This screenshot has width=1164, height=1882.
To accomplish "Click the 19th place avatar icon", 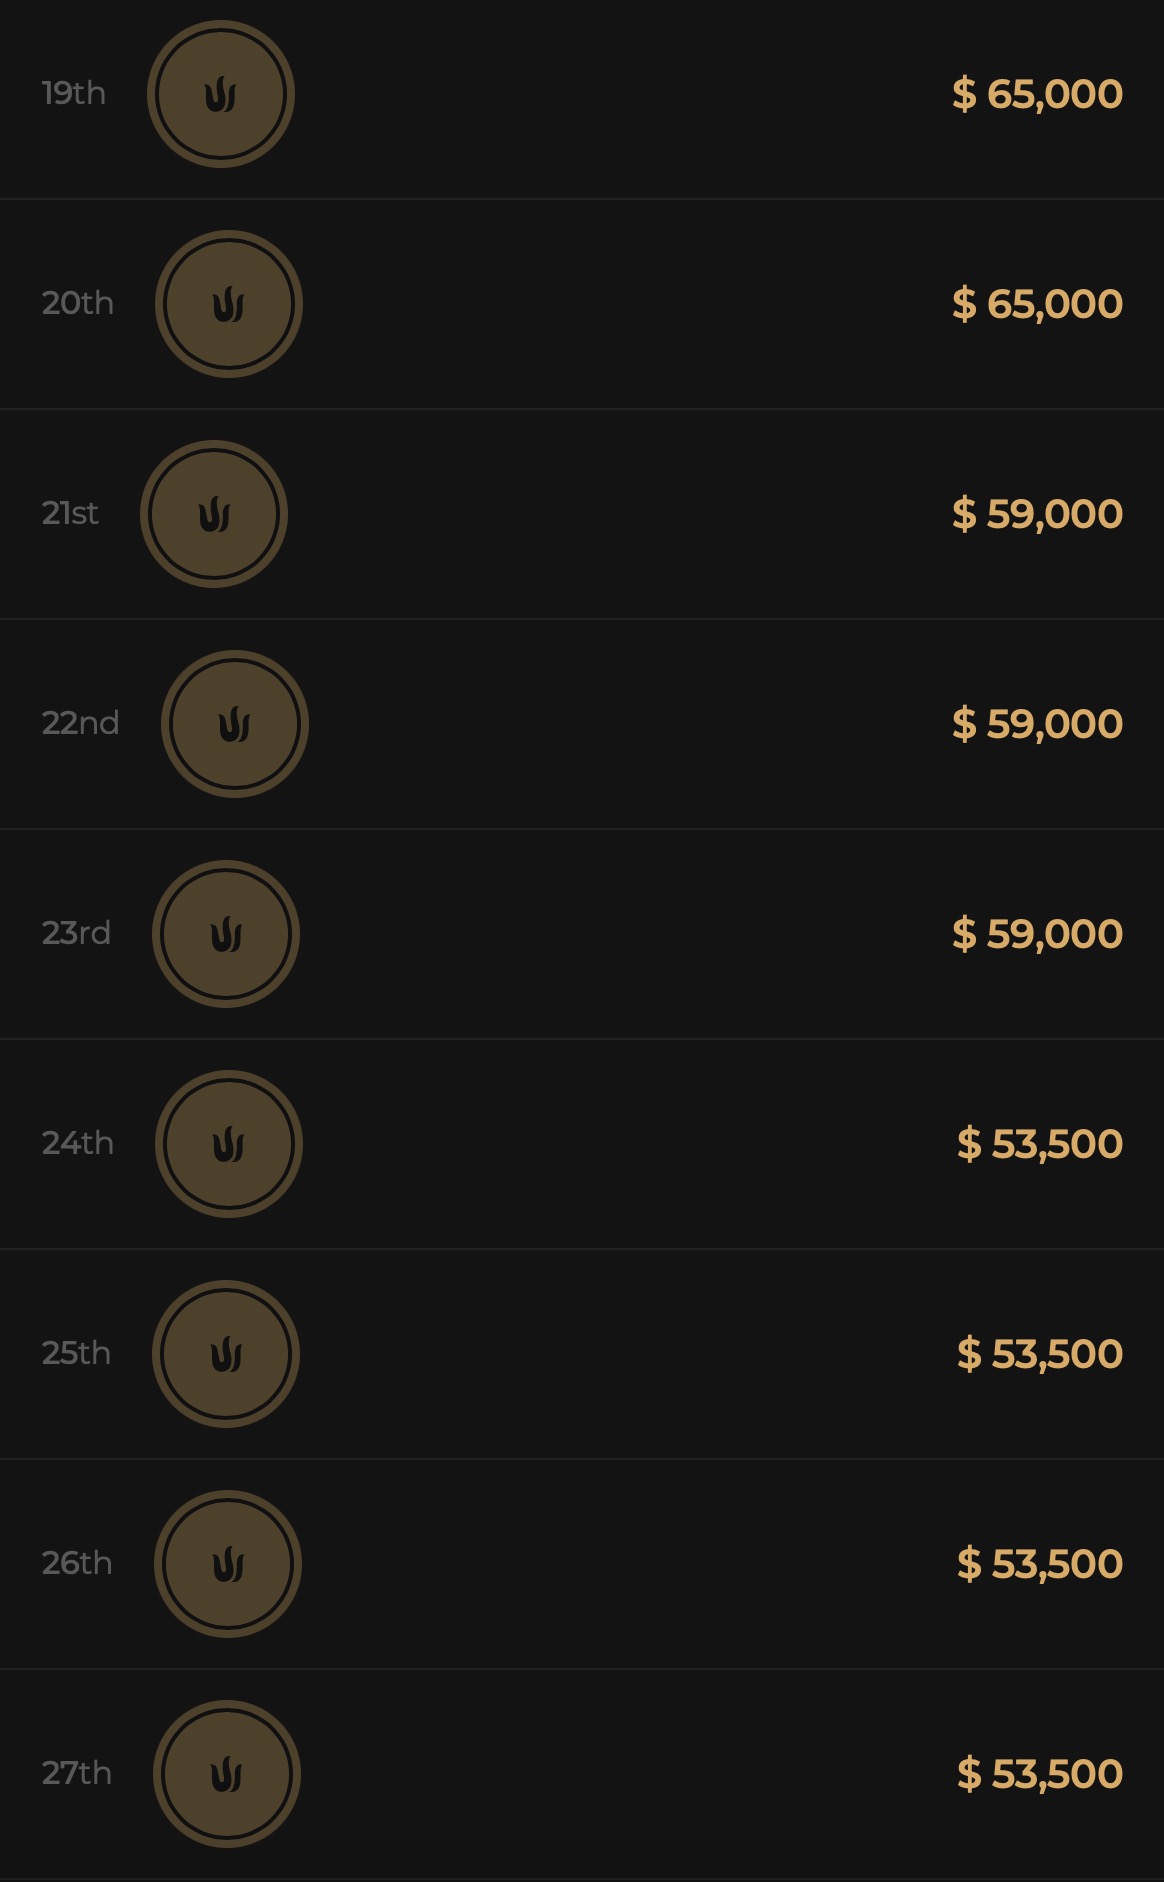I will (221, 94).
